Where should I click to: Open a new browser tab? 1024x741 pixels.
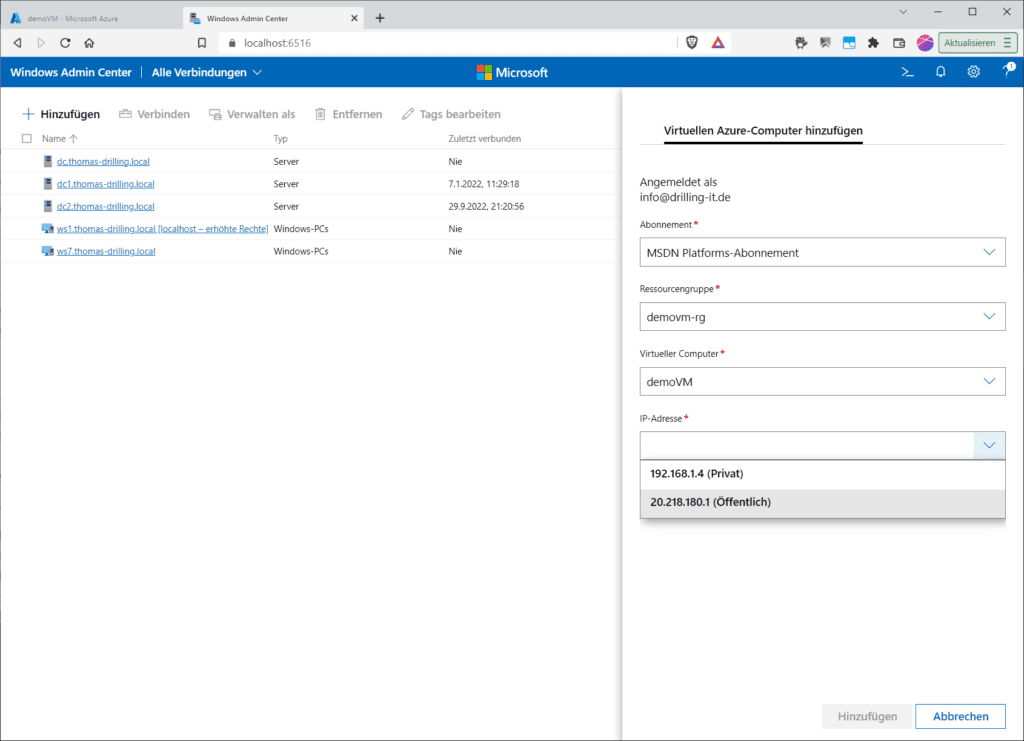pyautogui.click(x=380, y=18)
